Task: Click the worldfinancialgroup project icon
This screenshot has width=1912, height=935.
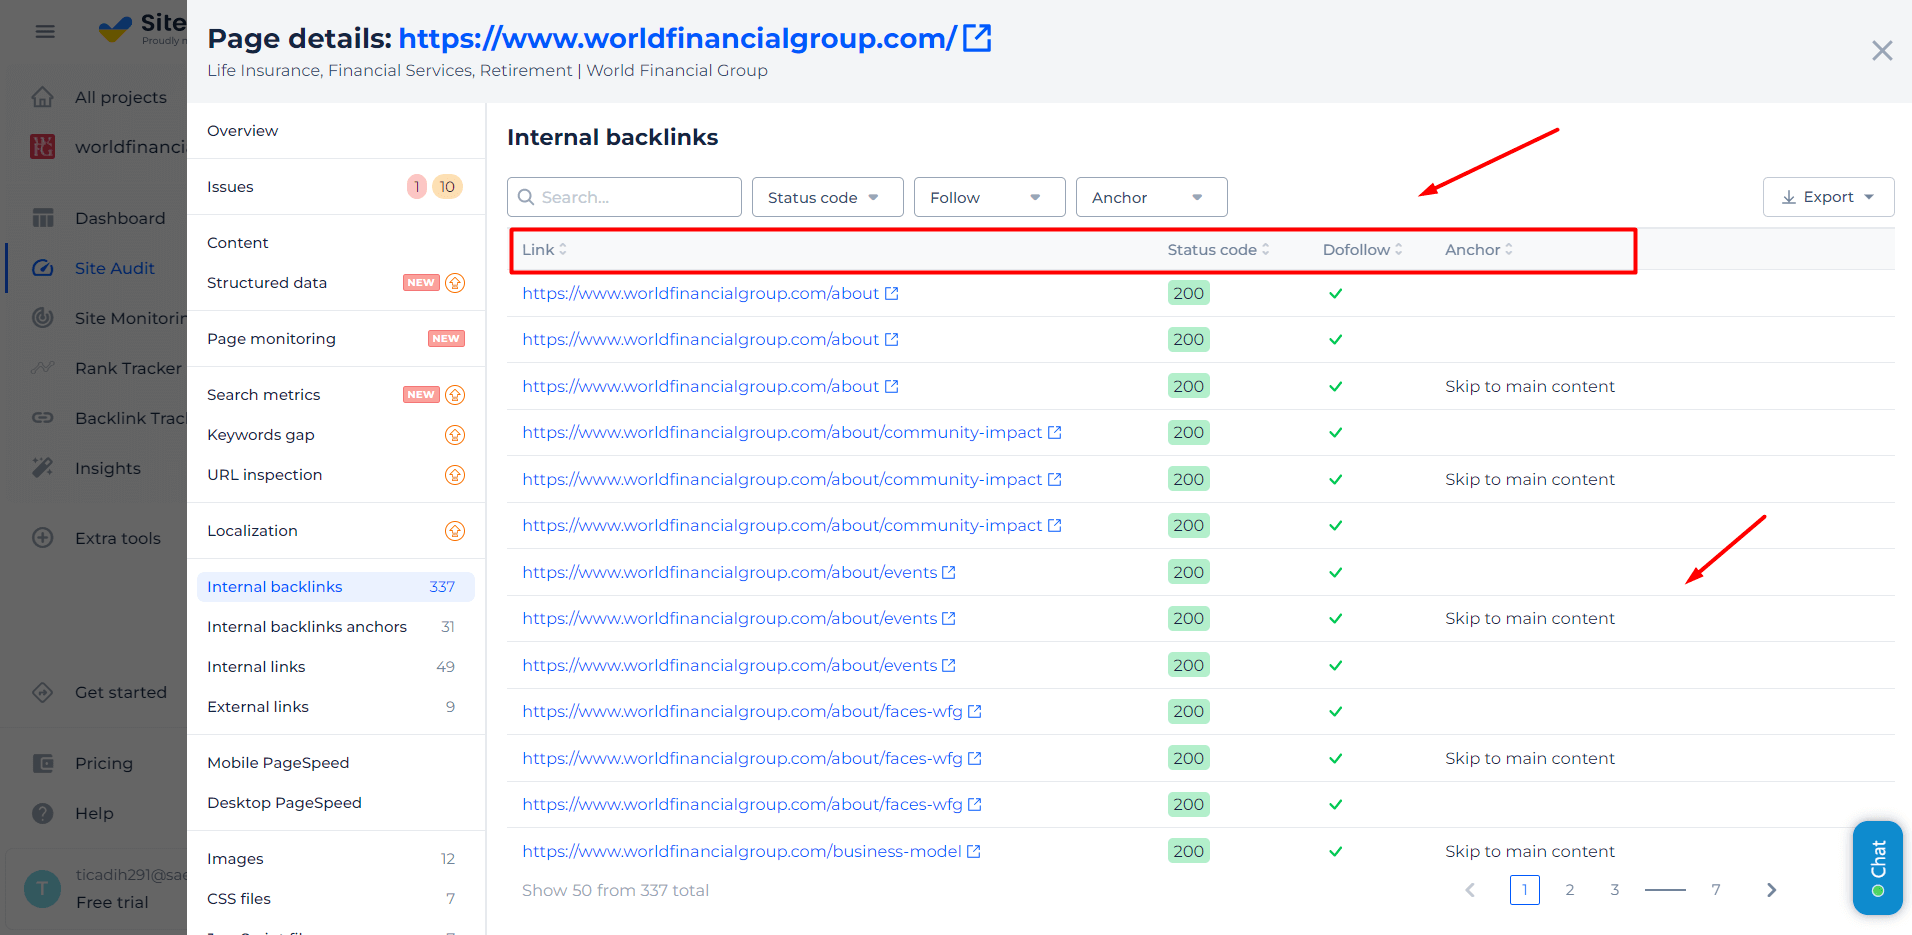Action: (43, 147)
